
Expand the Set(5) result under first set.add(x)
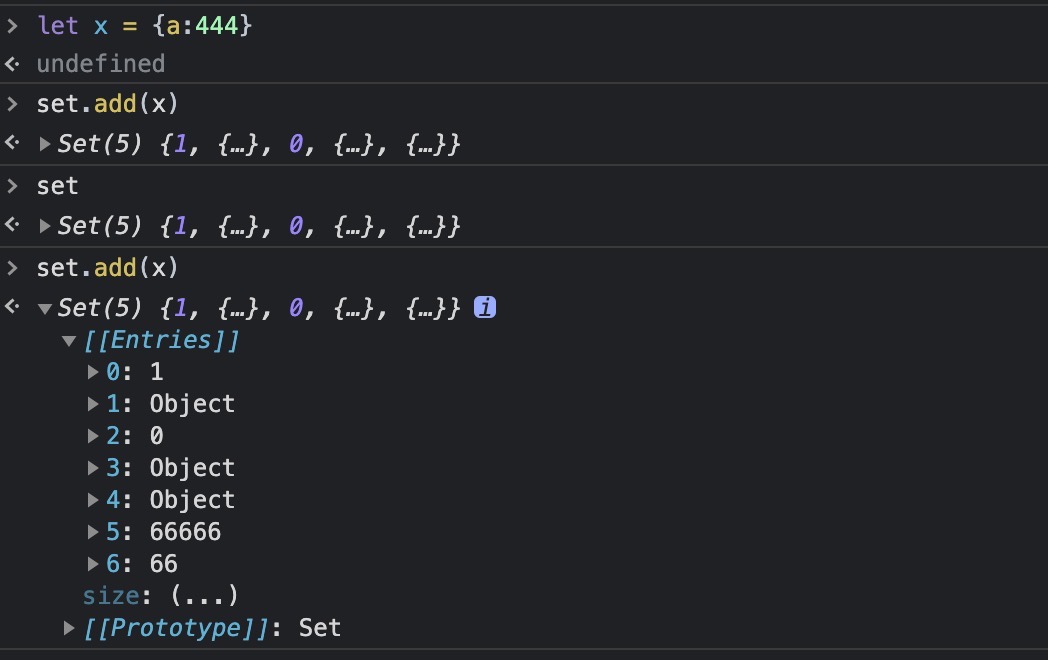click(x=44, y=144)
